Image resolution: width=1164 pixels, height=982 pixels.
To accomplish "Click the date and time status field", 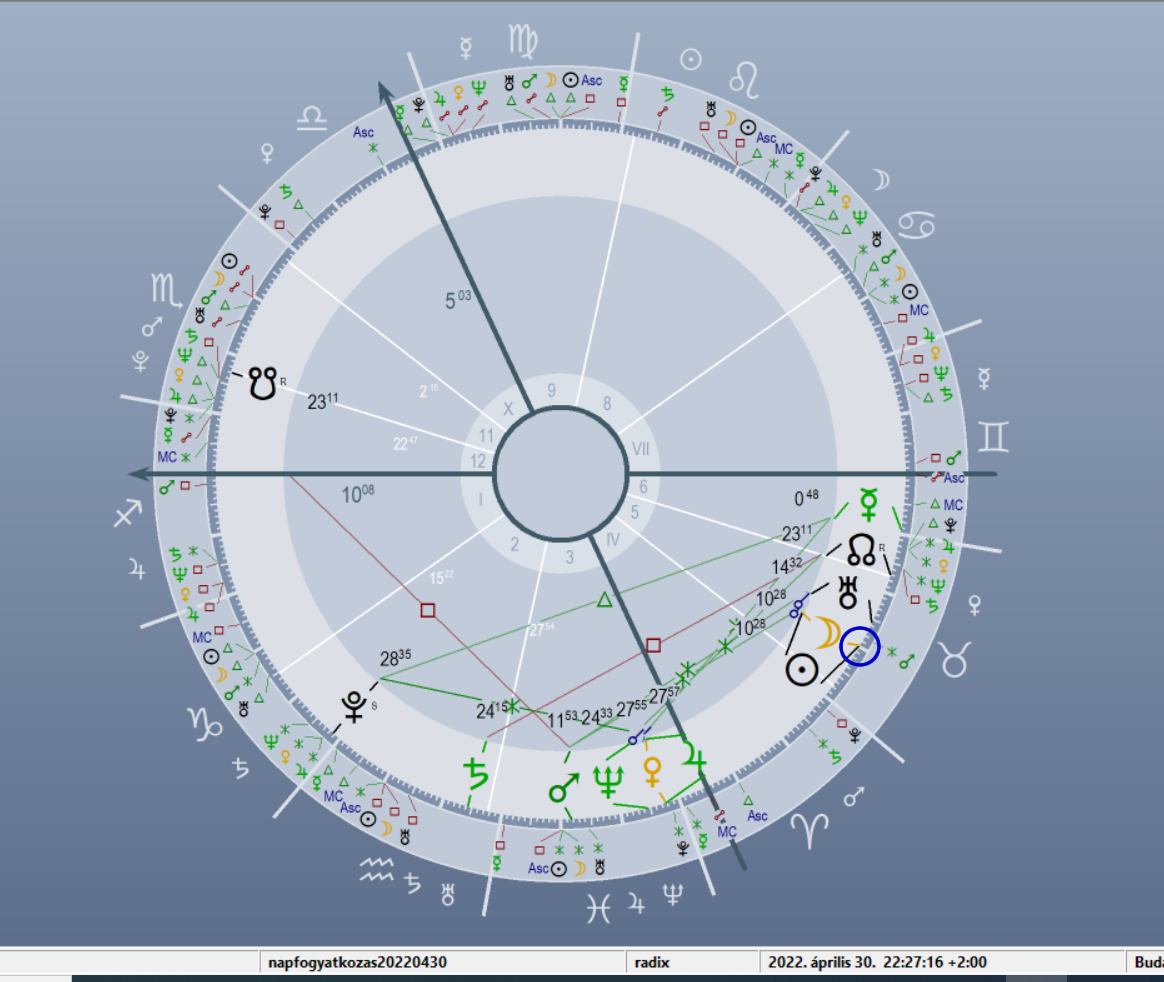I will (878, 963).
